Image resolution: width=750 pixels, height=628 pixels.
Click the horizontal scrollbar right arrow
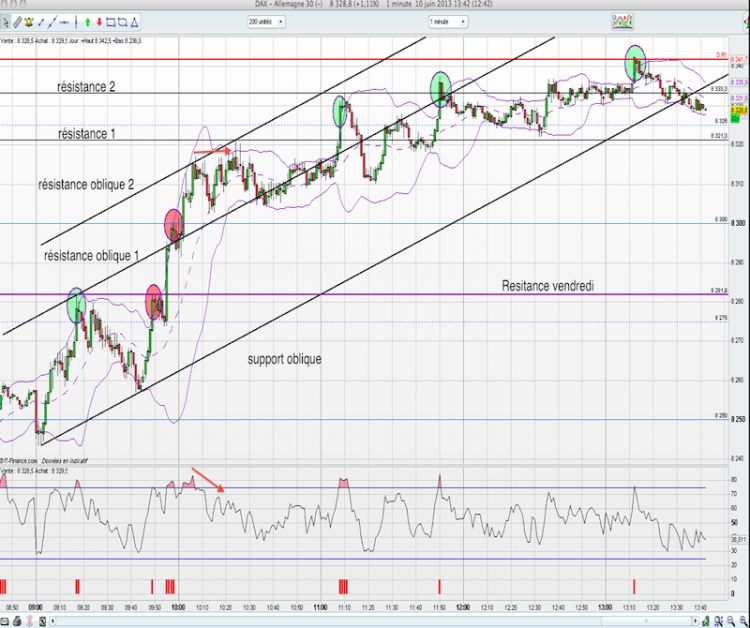point(695,621)
